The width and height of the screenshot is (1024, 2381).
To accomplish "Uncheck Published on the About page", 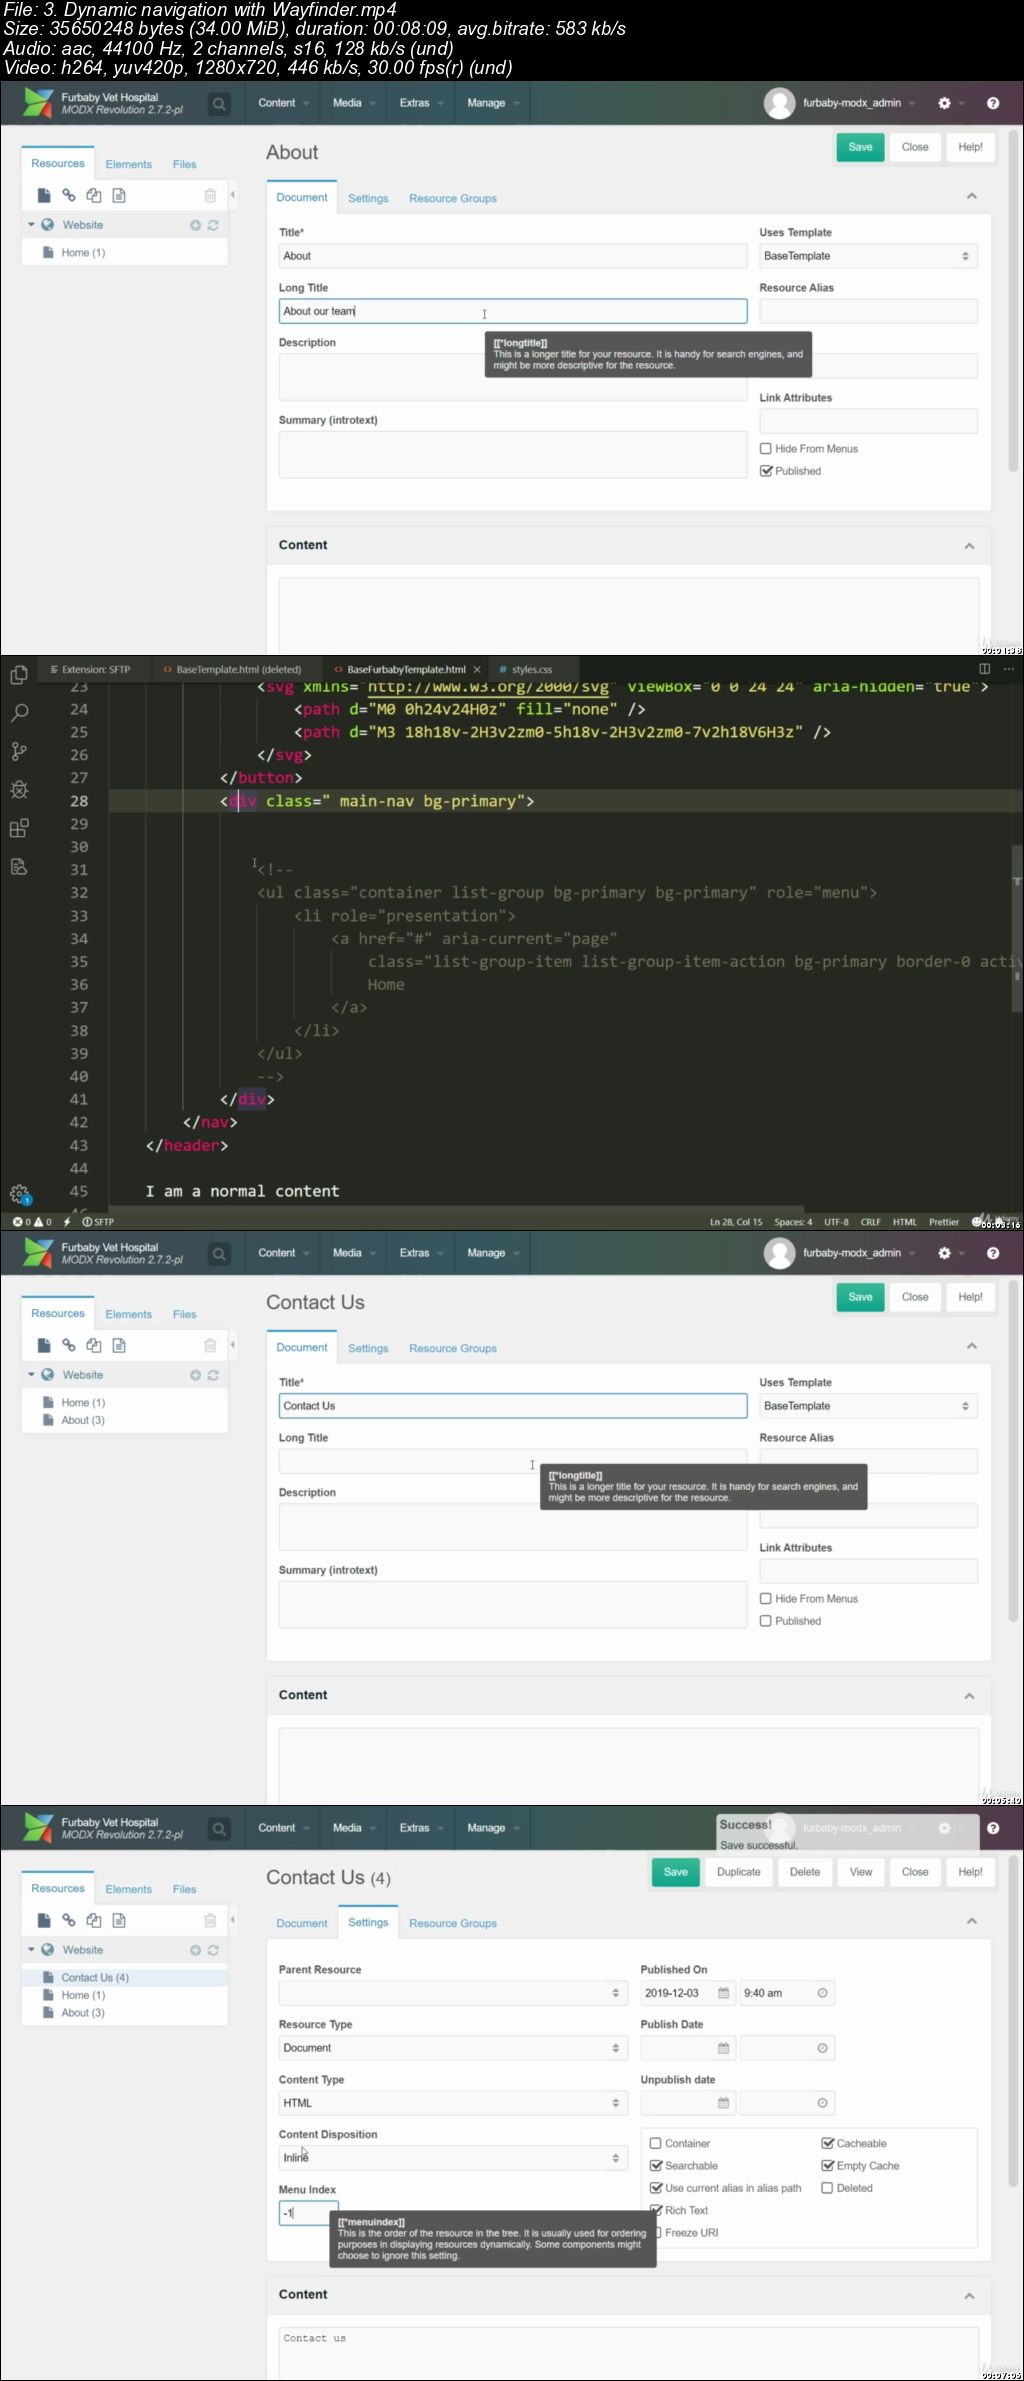I will (766, 471).
